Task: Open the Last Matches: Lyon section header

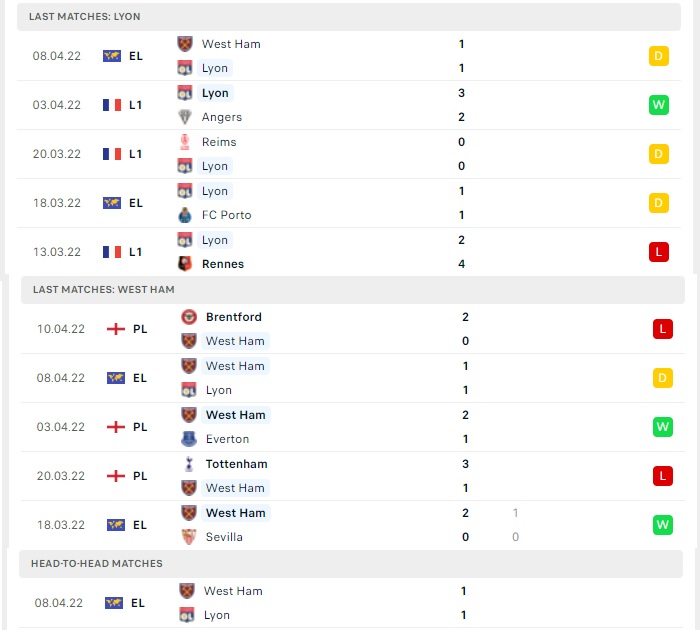Action: point(349,17)
